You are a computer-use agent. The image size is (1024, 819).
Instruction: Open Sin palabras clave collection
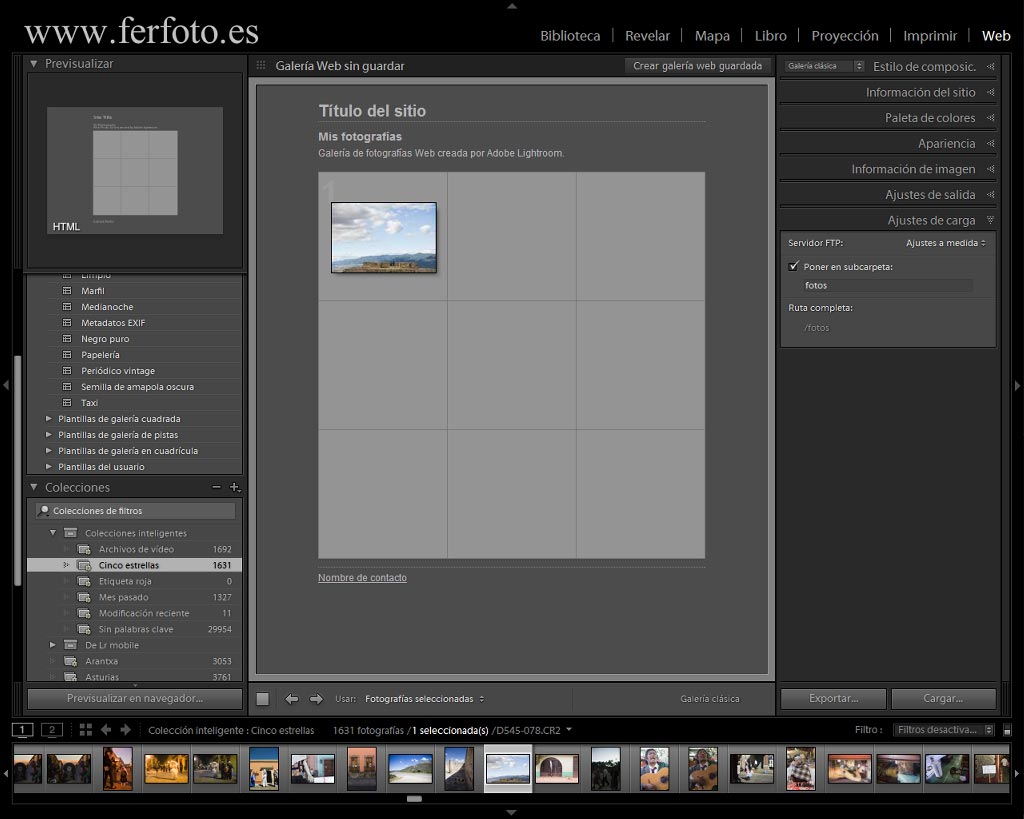tap(135, 629)
